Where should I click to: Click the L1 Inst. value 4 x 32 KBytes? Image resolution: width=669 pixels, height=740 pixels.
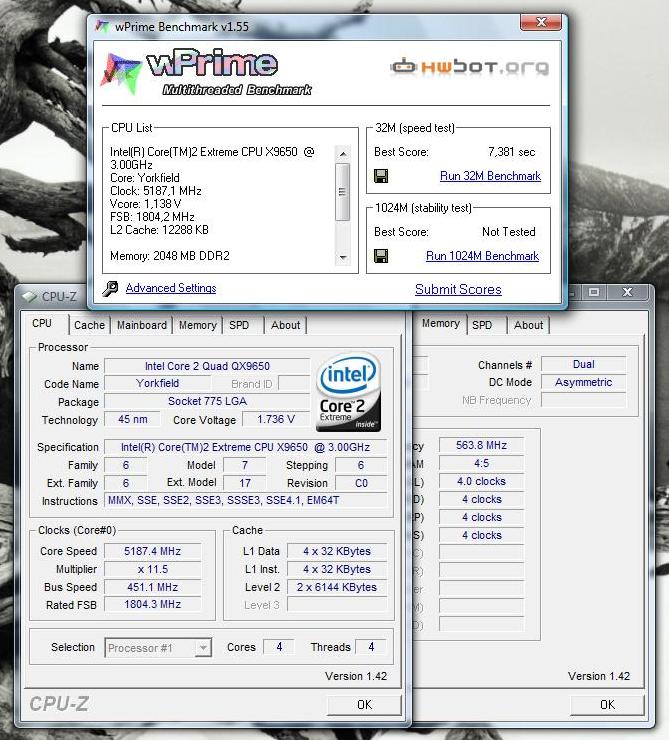point(337,569)
